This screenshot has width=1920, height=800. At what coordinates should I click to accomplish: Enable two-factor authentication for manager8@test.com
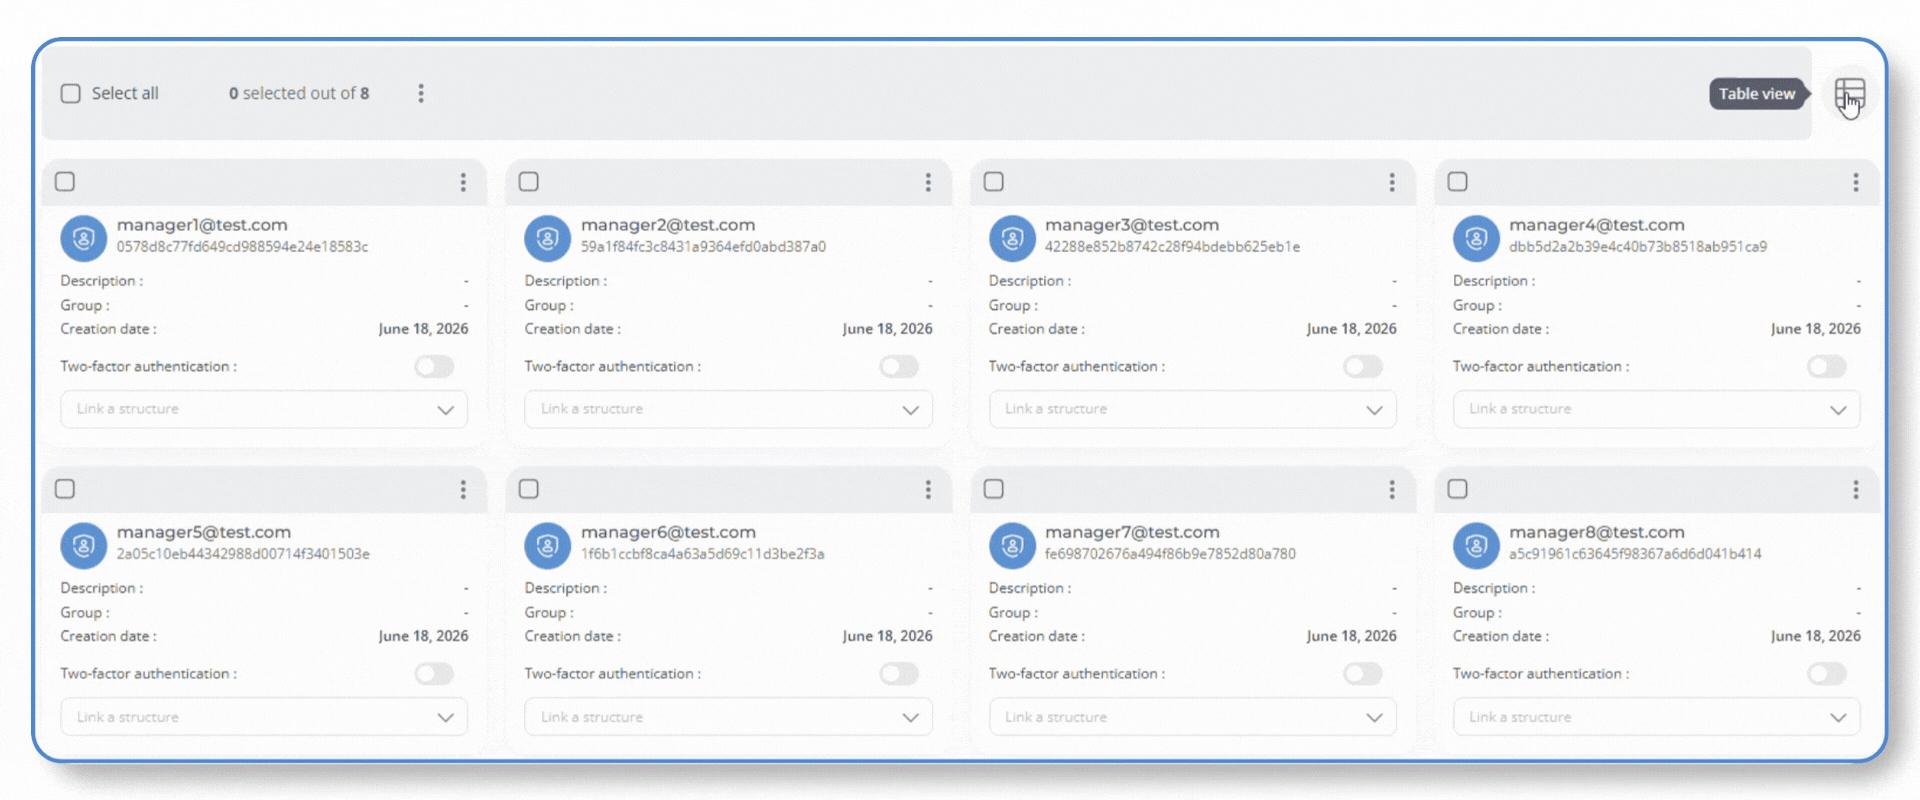[x=1827, y=674]
